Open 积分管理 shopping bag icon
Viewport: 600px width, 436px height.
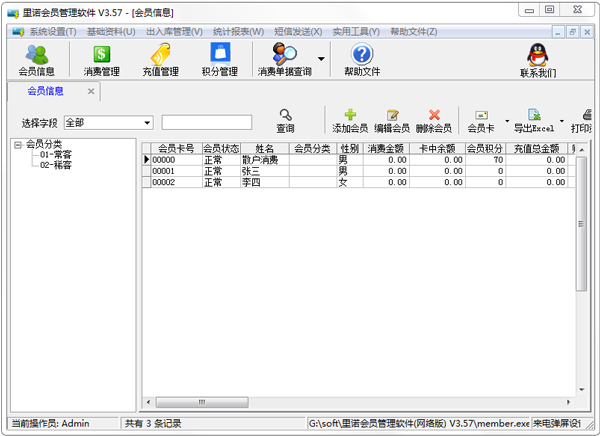pos(220,53)
